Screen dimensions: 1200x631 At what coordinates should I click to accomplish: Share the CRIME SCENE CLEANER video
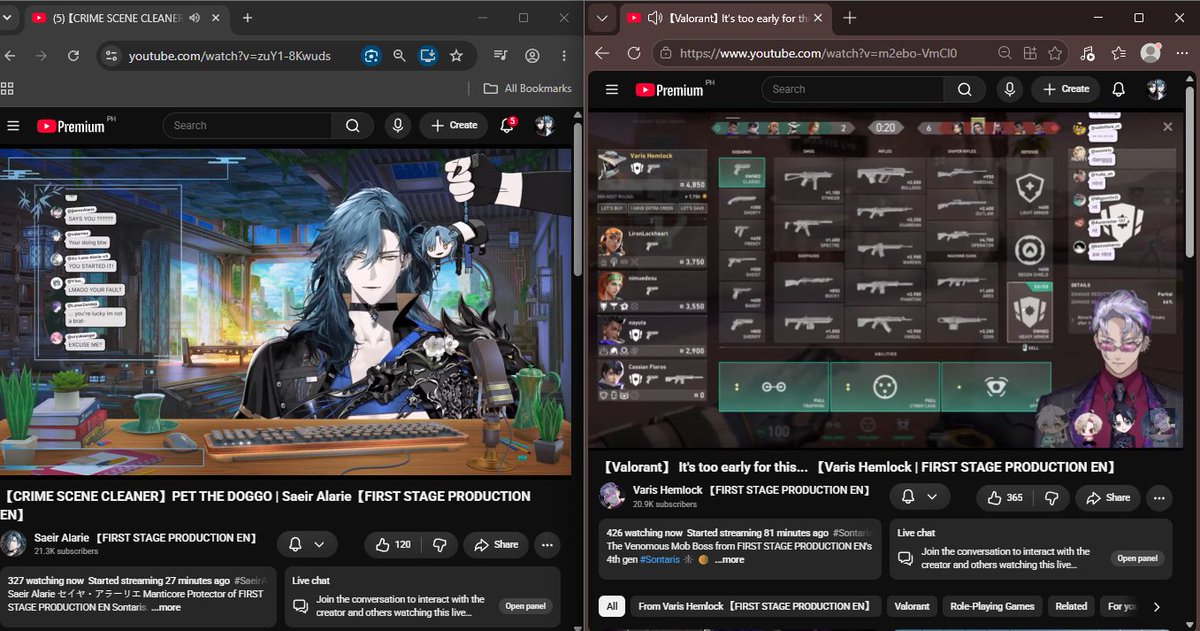point(496,545)
